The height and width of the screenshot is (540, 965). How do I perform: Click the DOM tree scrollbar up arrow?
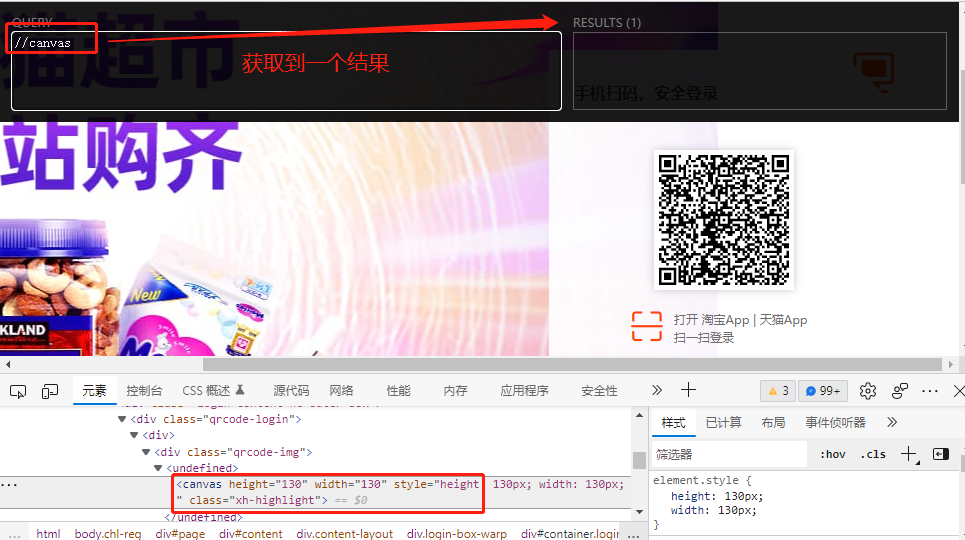tap(639, 416)
